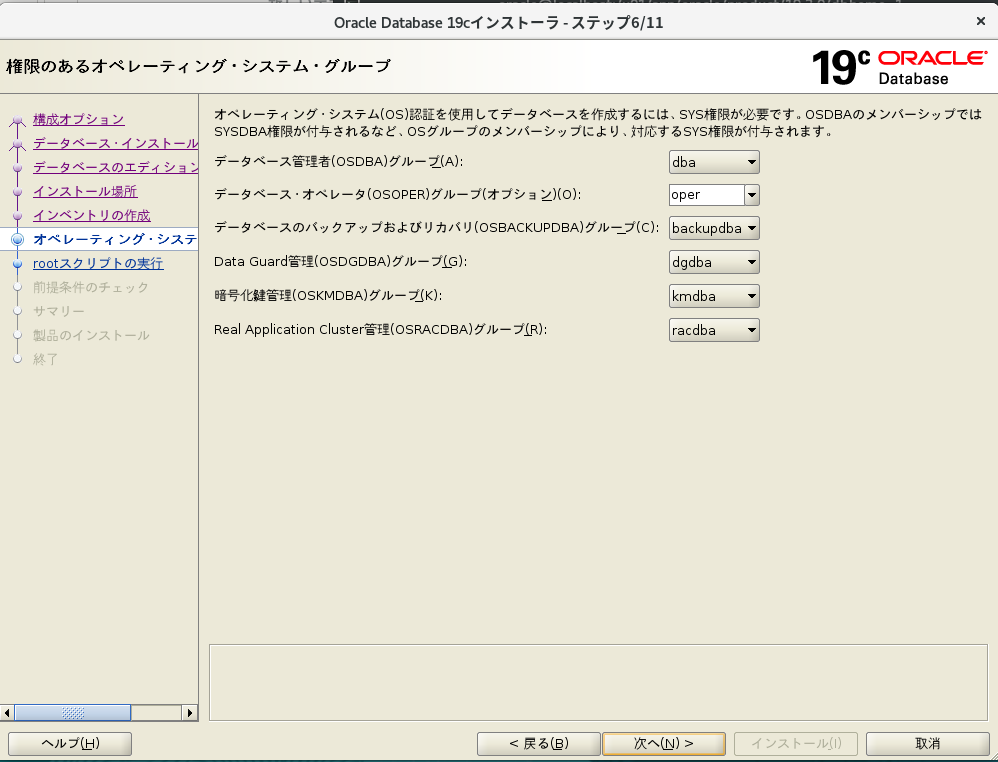Screen dimensions: 998x762
Task: Expand the OSBACKUPDBA group dropdown
Action: tap(714, 228)
